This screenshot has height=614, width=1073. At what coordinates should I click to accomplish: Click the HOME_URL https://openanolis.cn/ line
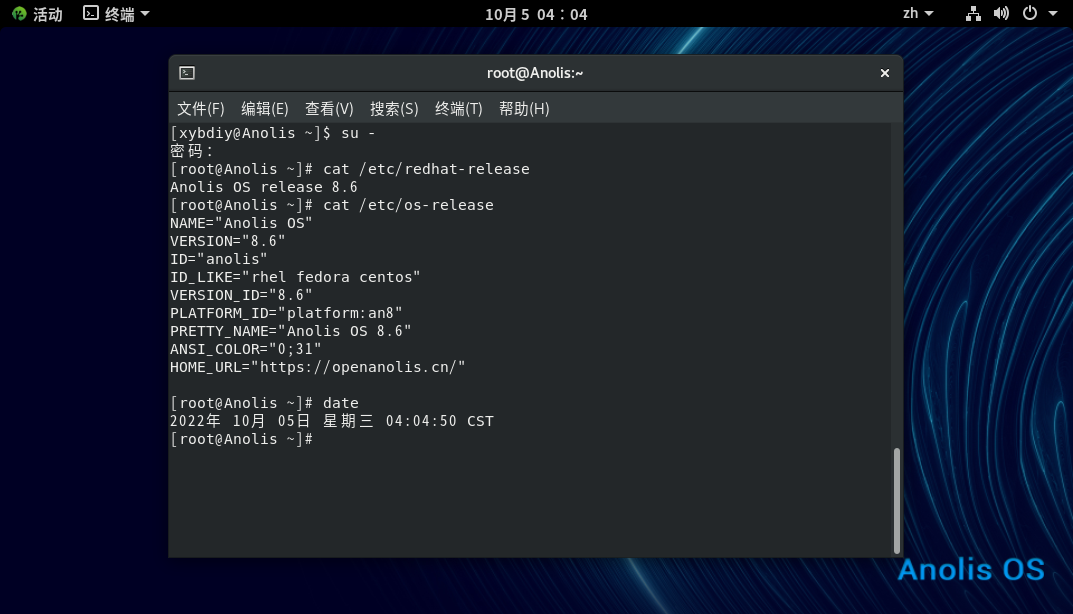point(318,368)
